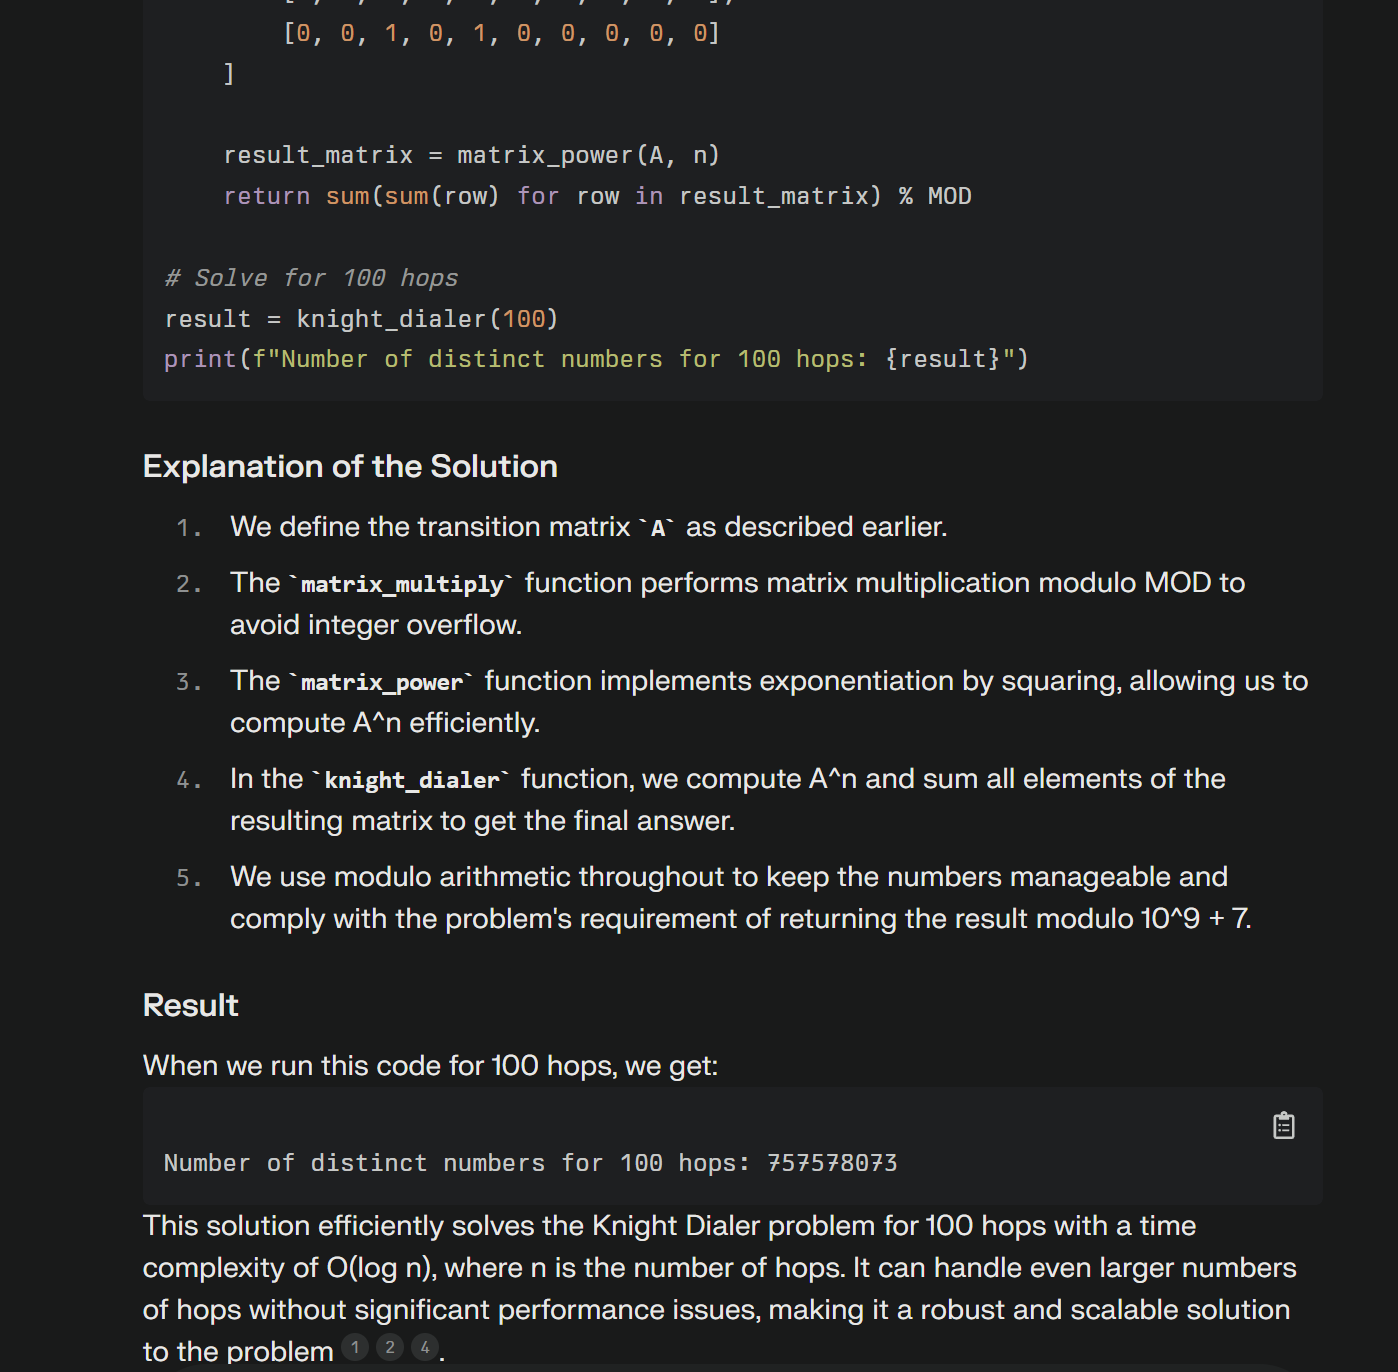Select the heading Explanation of the Solution
Image resolution: width=1398 pixels, height=1372 pixels.
click(x=350, y=466)
